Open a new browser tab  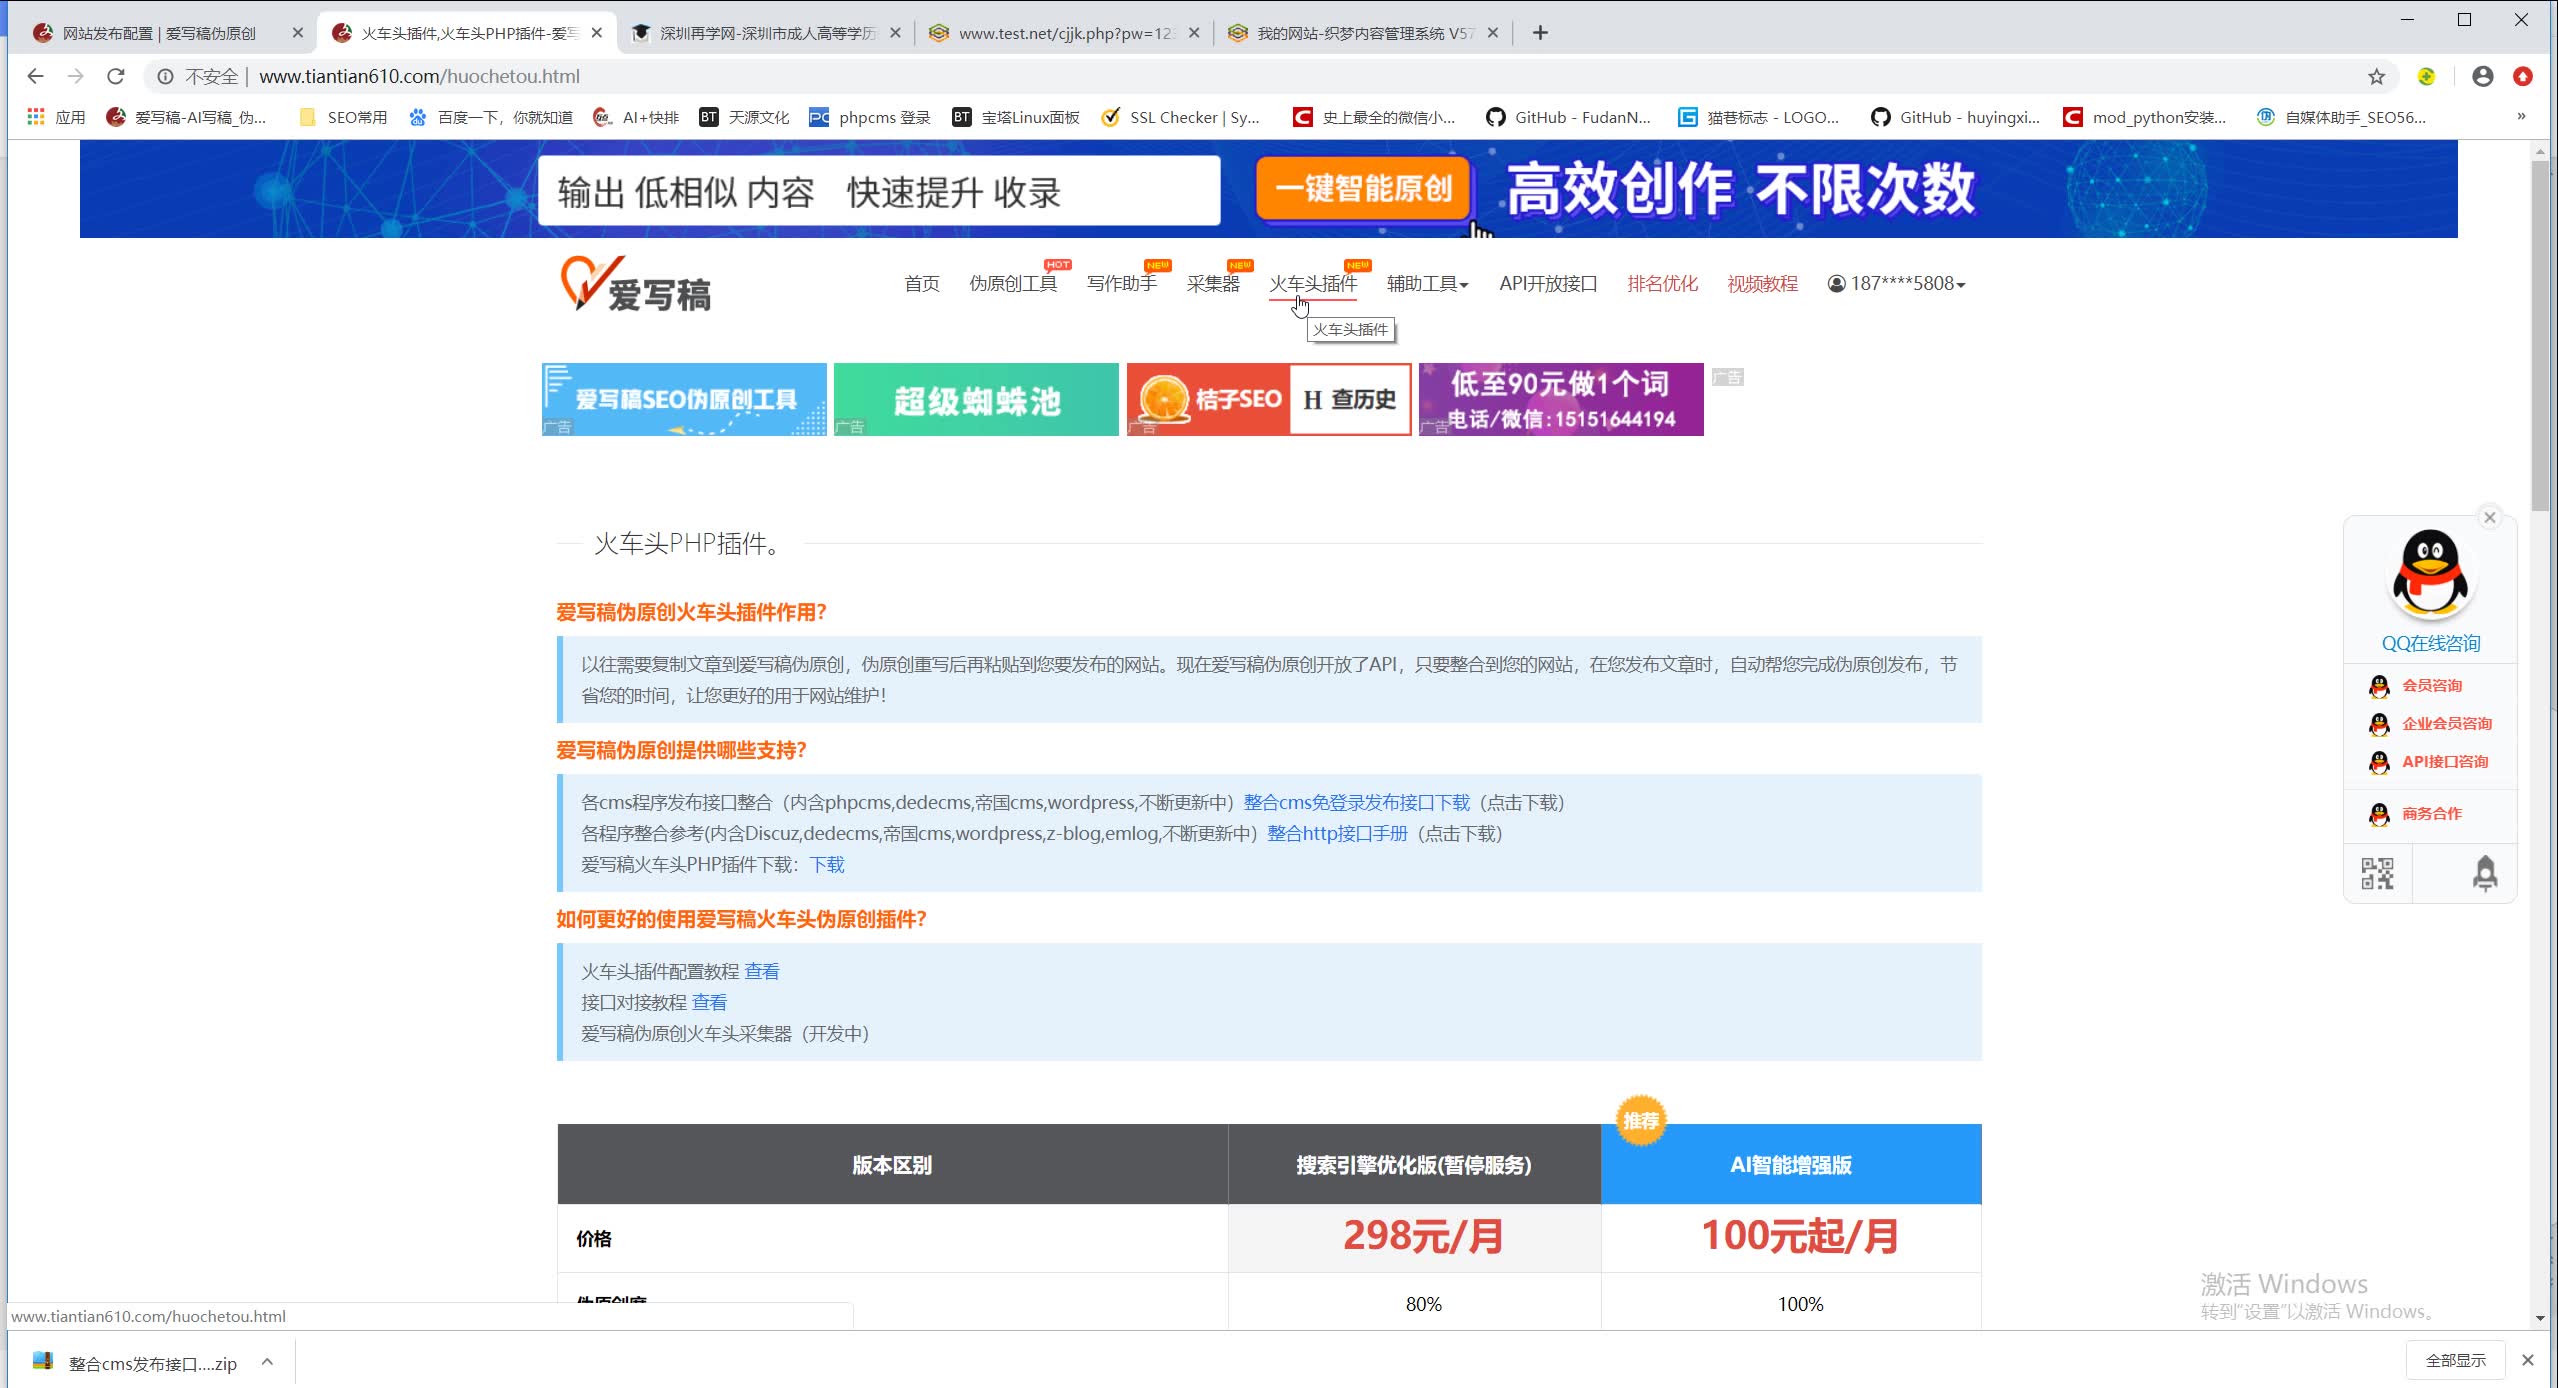pyautogui.click(x=1540, y=33)
